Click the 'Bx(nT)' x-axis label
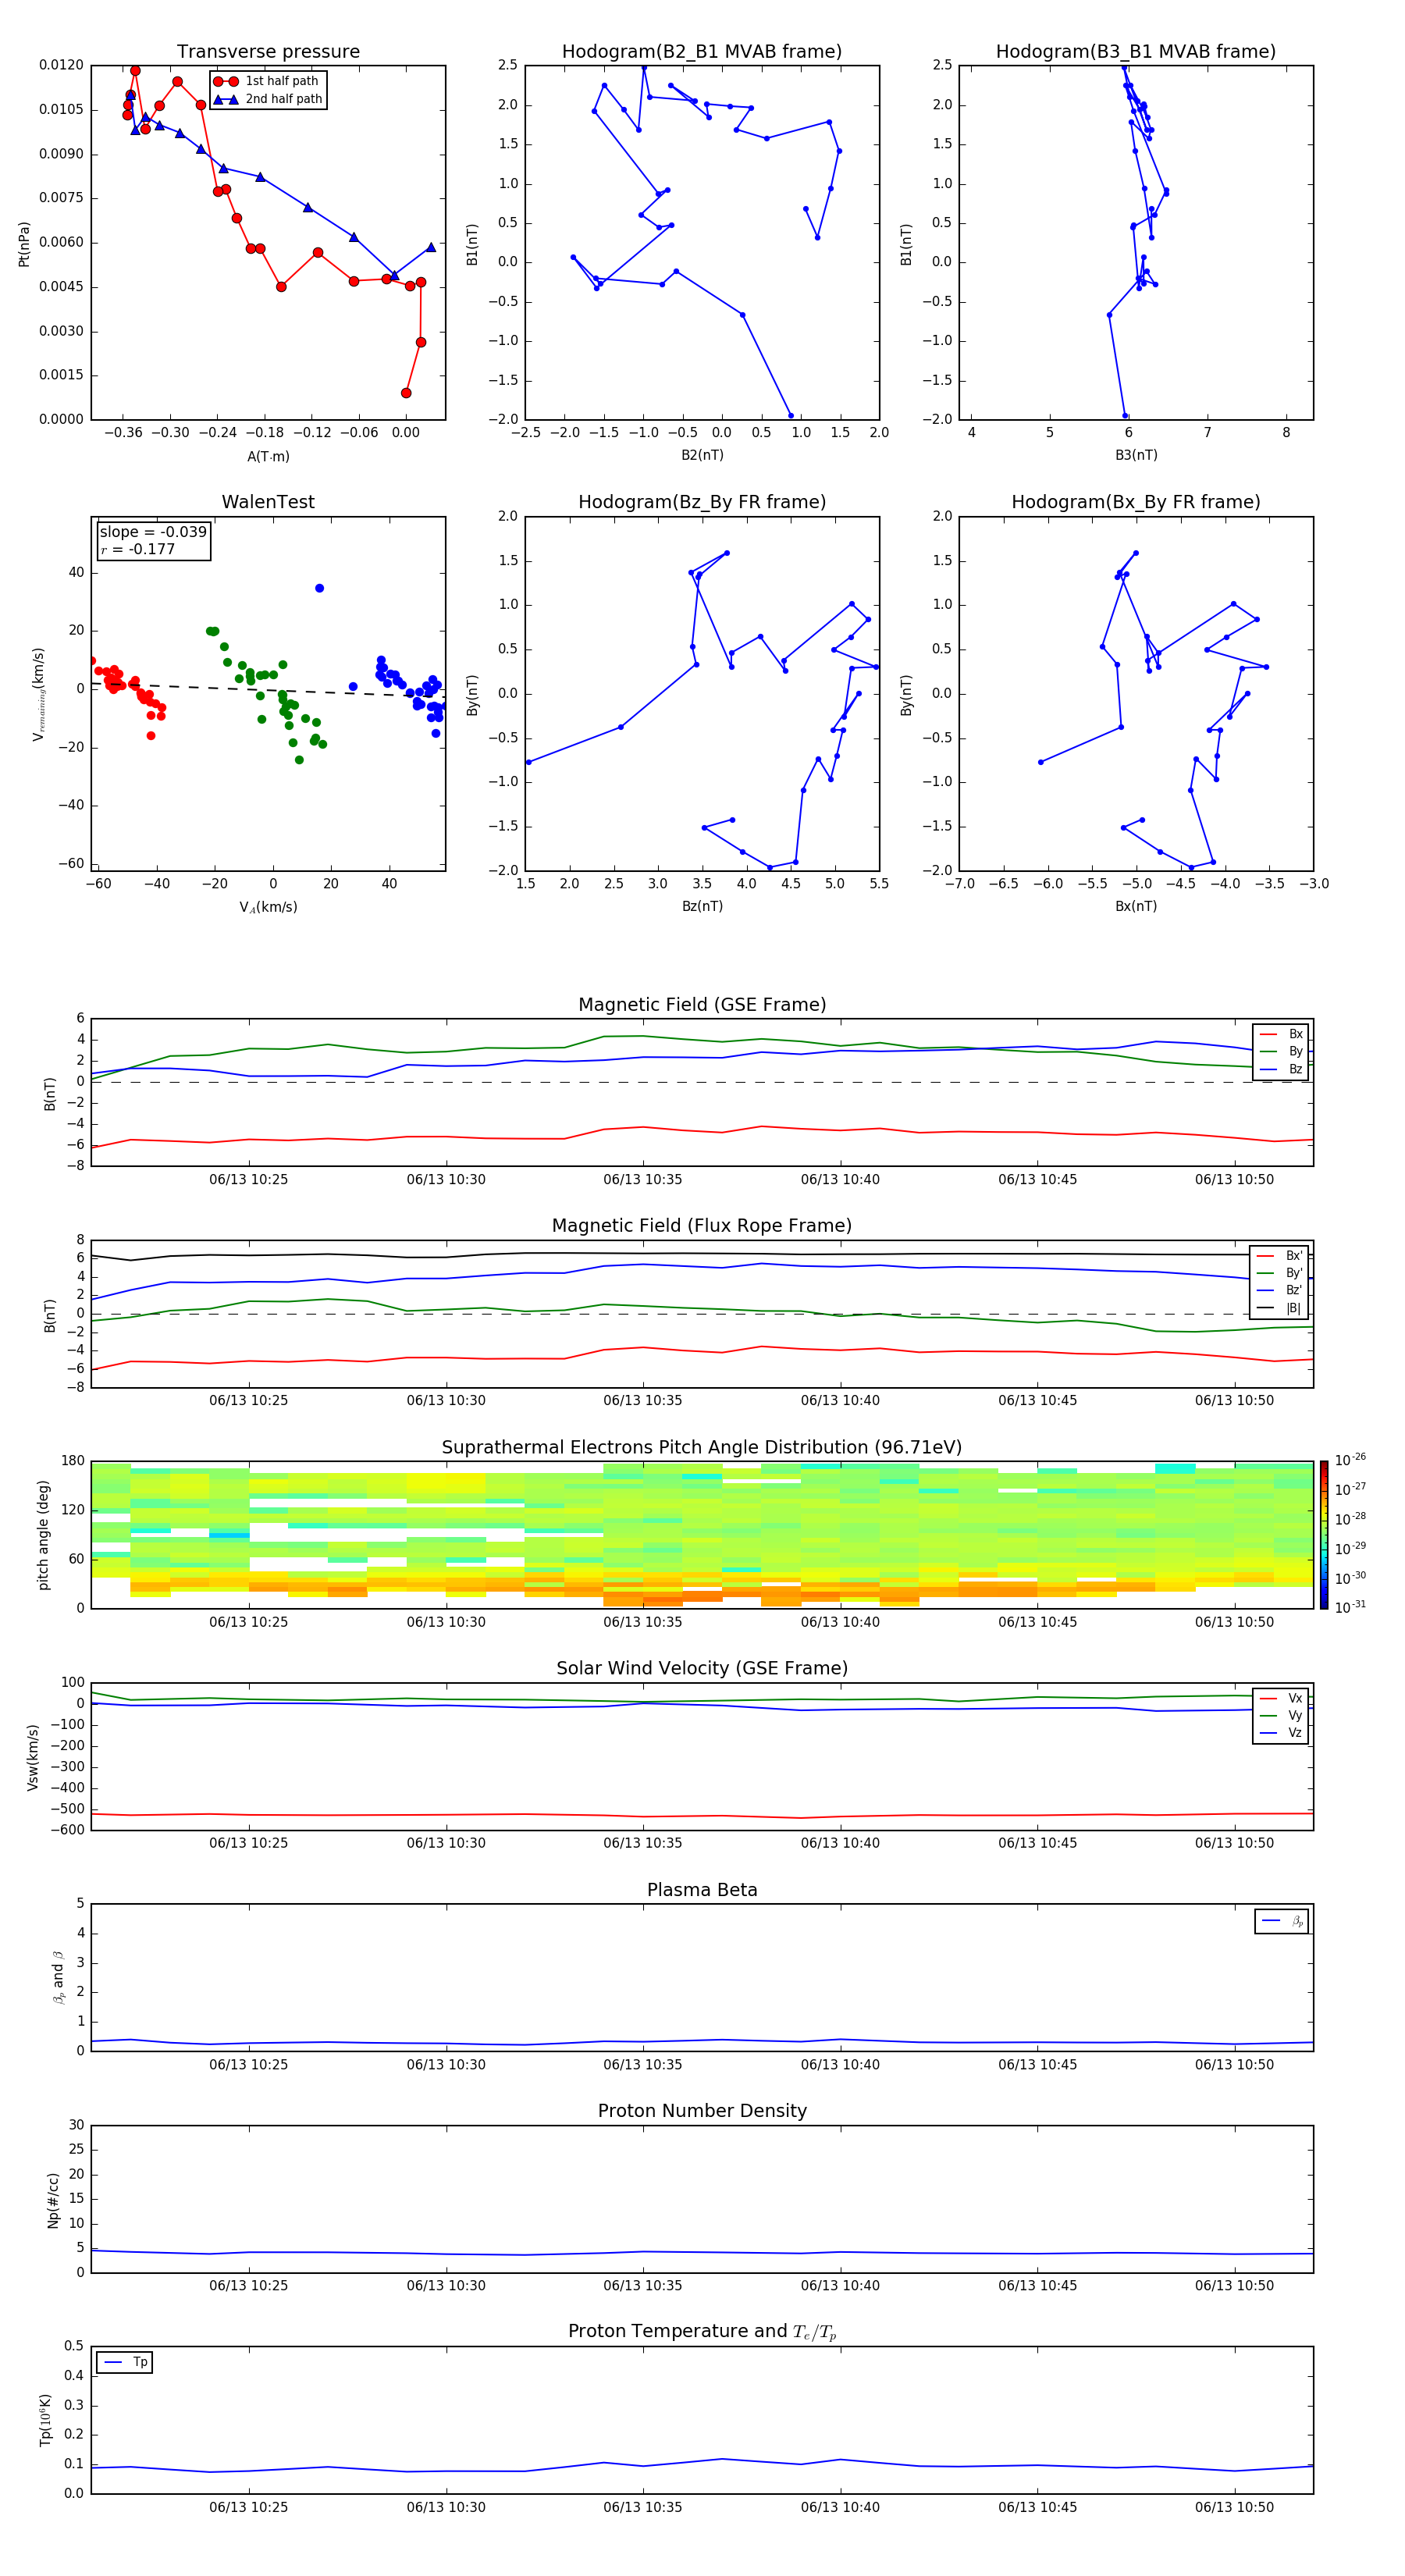Image resolution: width=1405 pixels, height=2576 pixels. [1136, 906]
